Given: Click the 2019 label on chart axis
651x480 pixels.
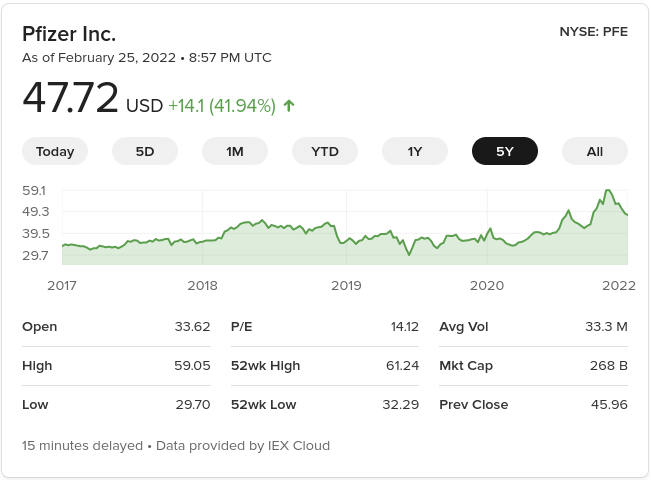Looking at the screenshot, I should 346,285.
